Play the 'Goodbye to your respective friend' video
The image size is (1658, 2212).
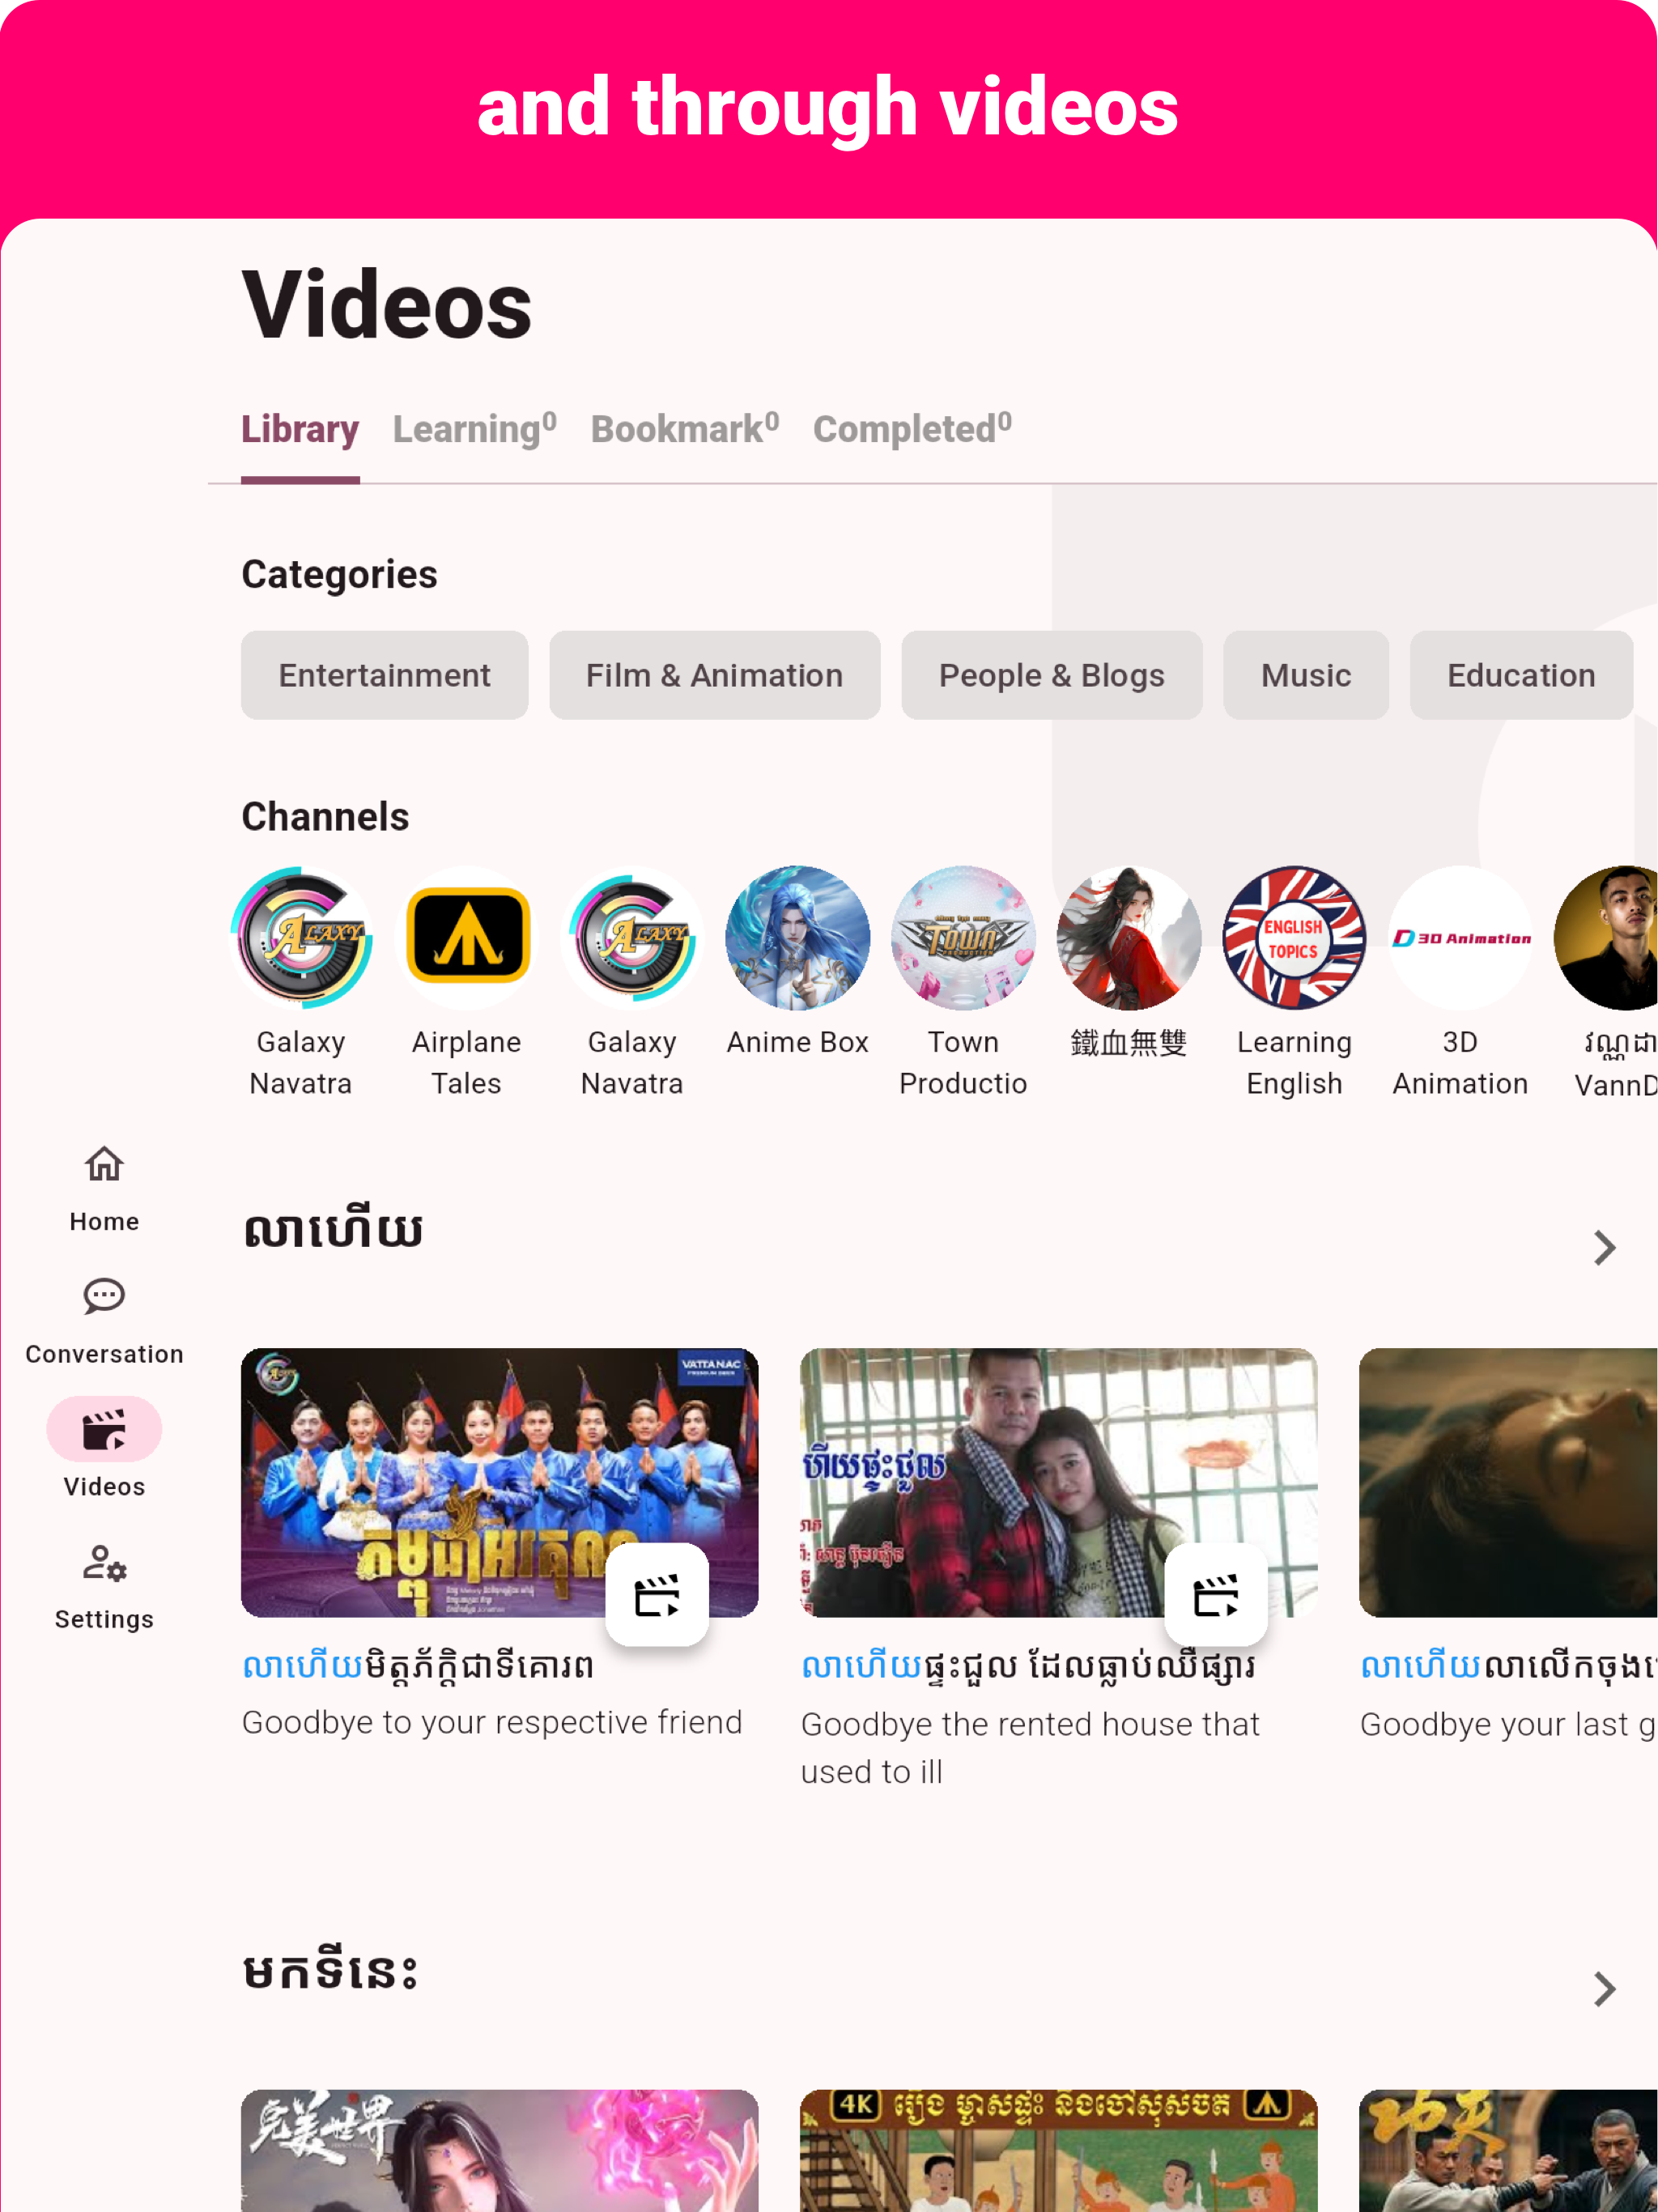click(500, 1482)
